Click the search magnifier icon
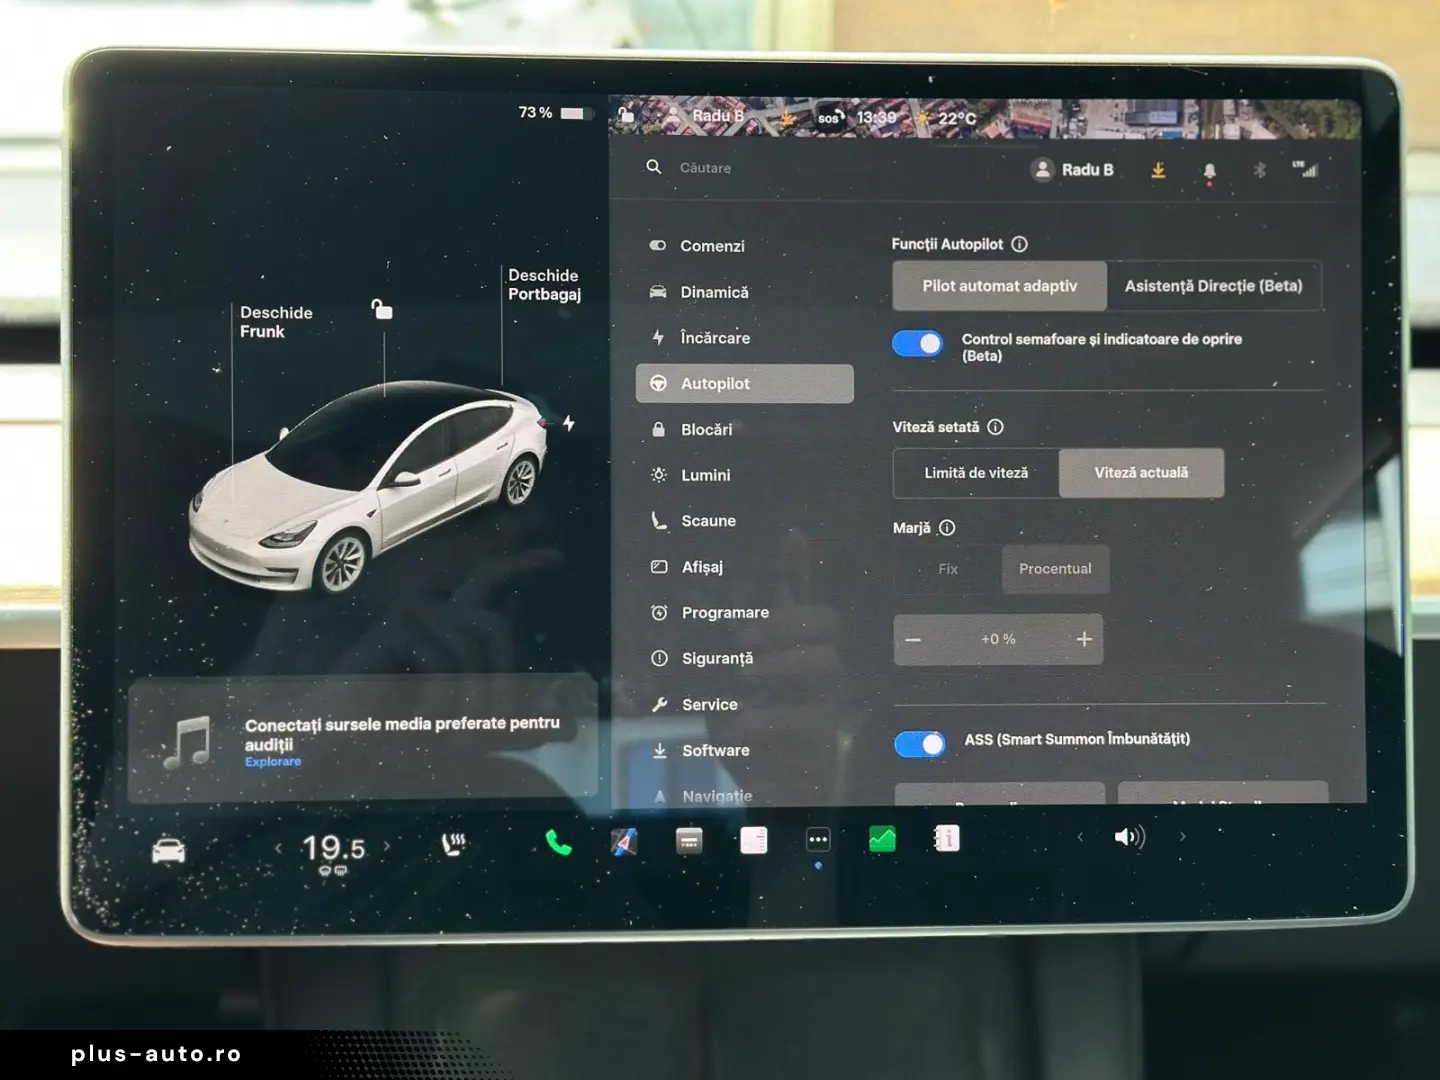1440x1080 pixels. point(654,167)
